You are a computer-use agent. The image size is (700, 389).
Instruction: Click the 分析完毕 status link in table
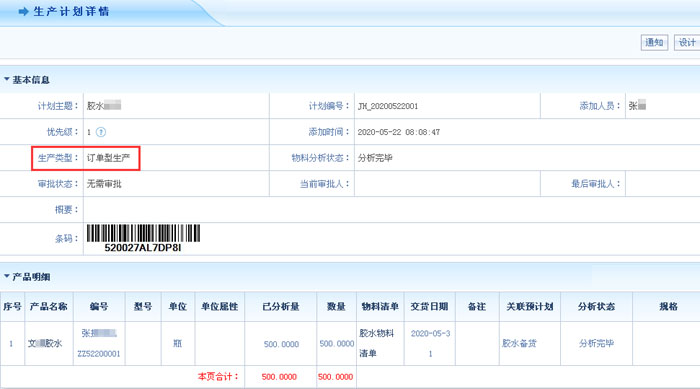pyautogui.click(x=596, y=343)
